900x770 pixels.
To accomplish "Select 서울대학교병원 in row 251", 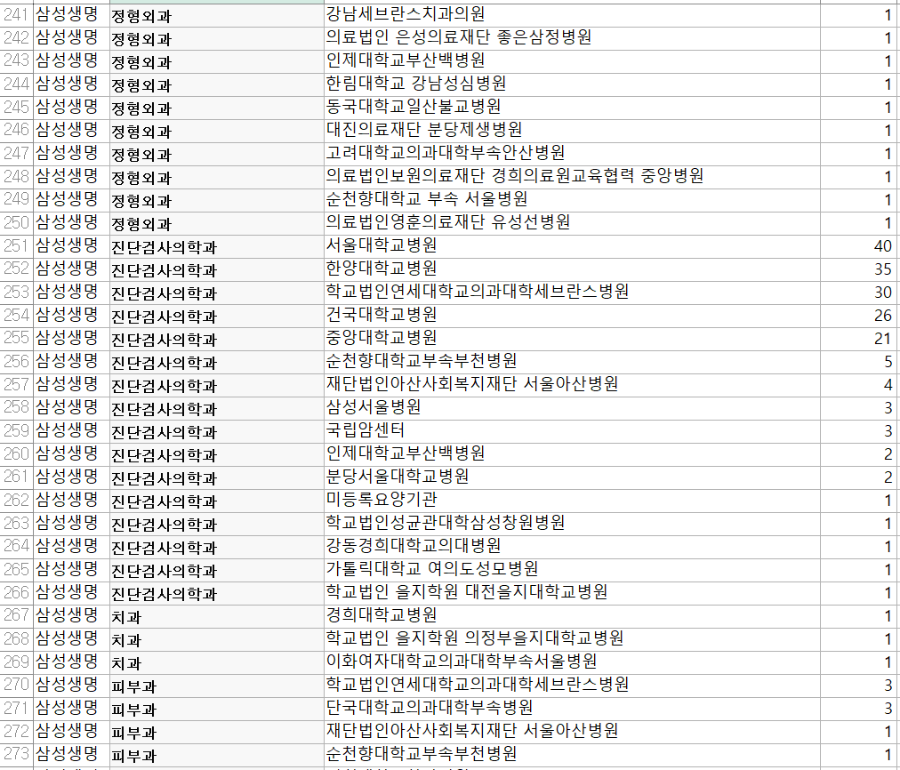I will [572, 247].
